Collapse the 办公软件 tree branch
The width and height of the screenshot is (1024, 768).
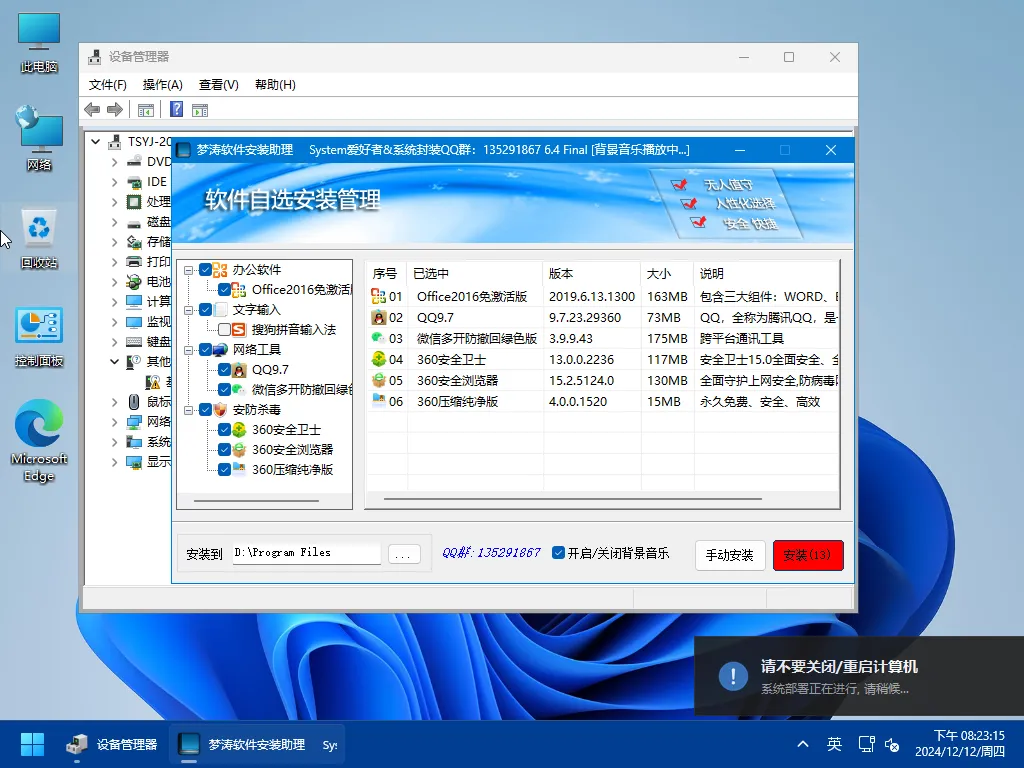point(189,270)
